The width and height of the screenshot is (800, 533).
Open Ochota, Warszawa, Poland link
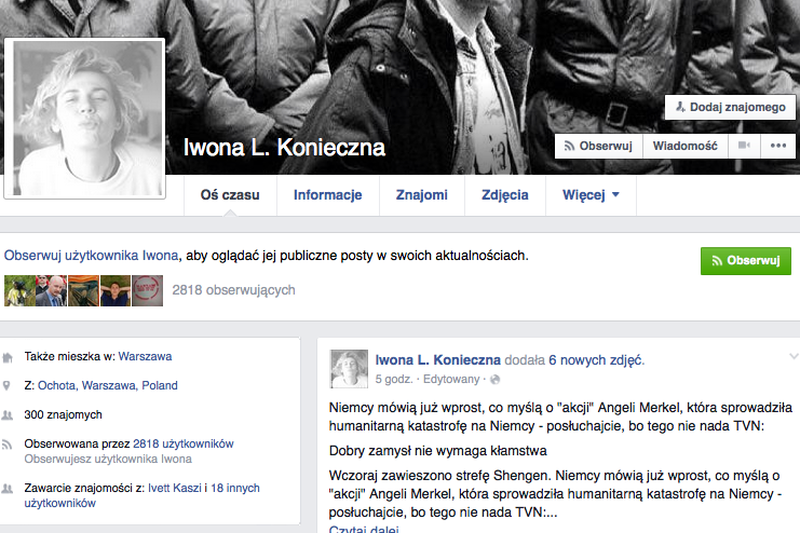pyautogui.click(x=108, y=386)
